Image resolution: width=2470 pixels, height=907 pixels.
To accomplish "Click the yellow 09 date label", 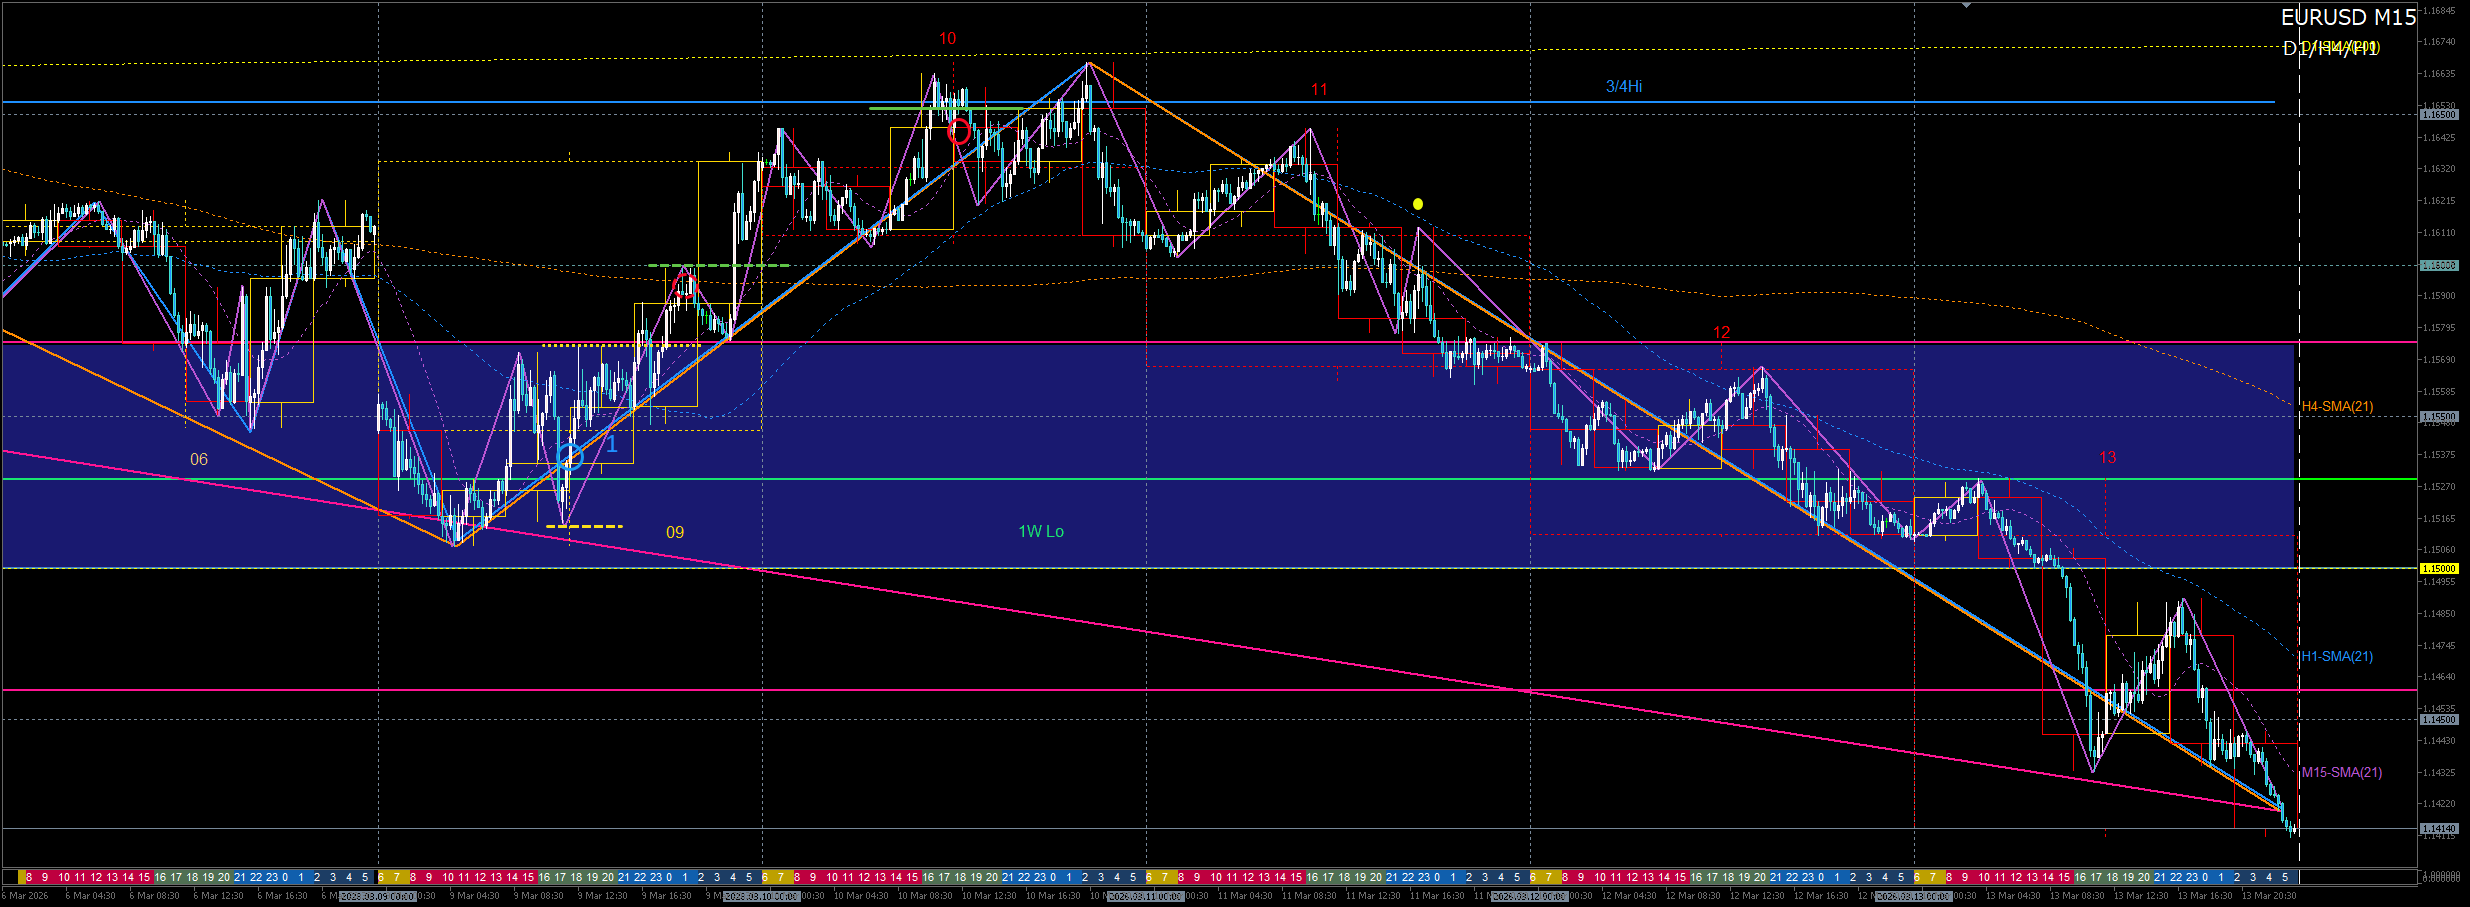I will [675, 532].
